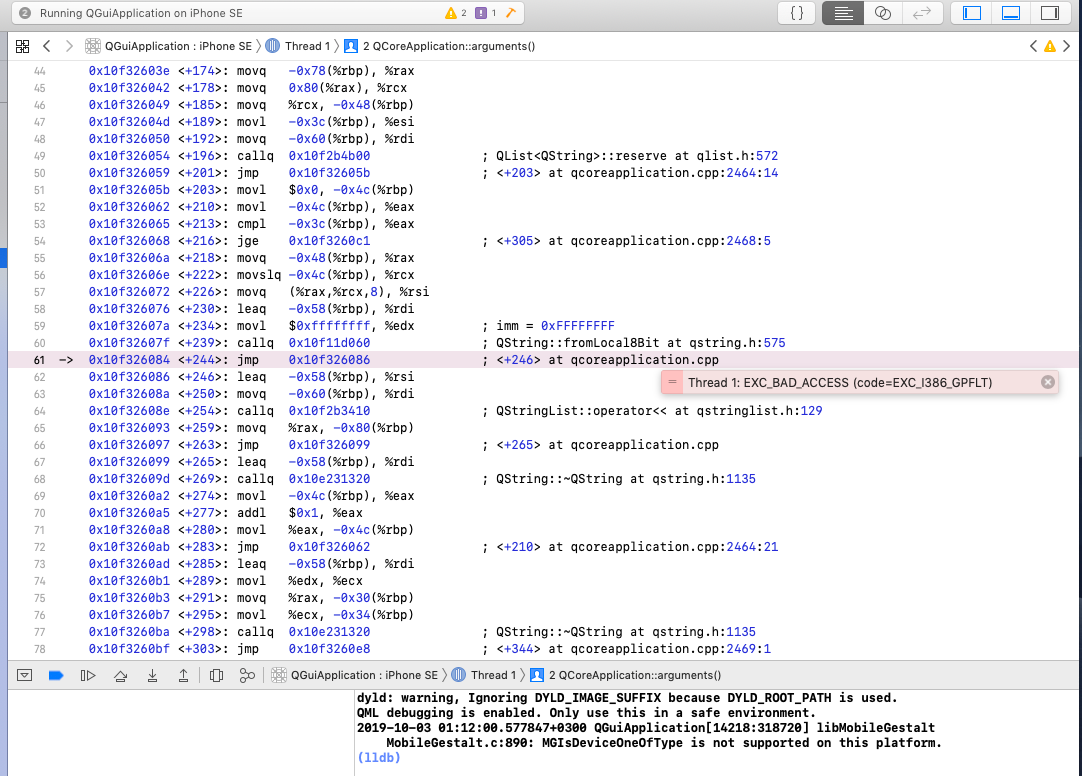
Task: Open the version editor
Action: pyautogui.click(x=921, y=13)
